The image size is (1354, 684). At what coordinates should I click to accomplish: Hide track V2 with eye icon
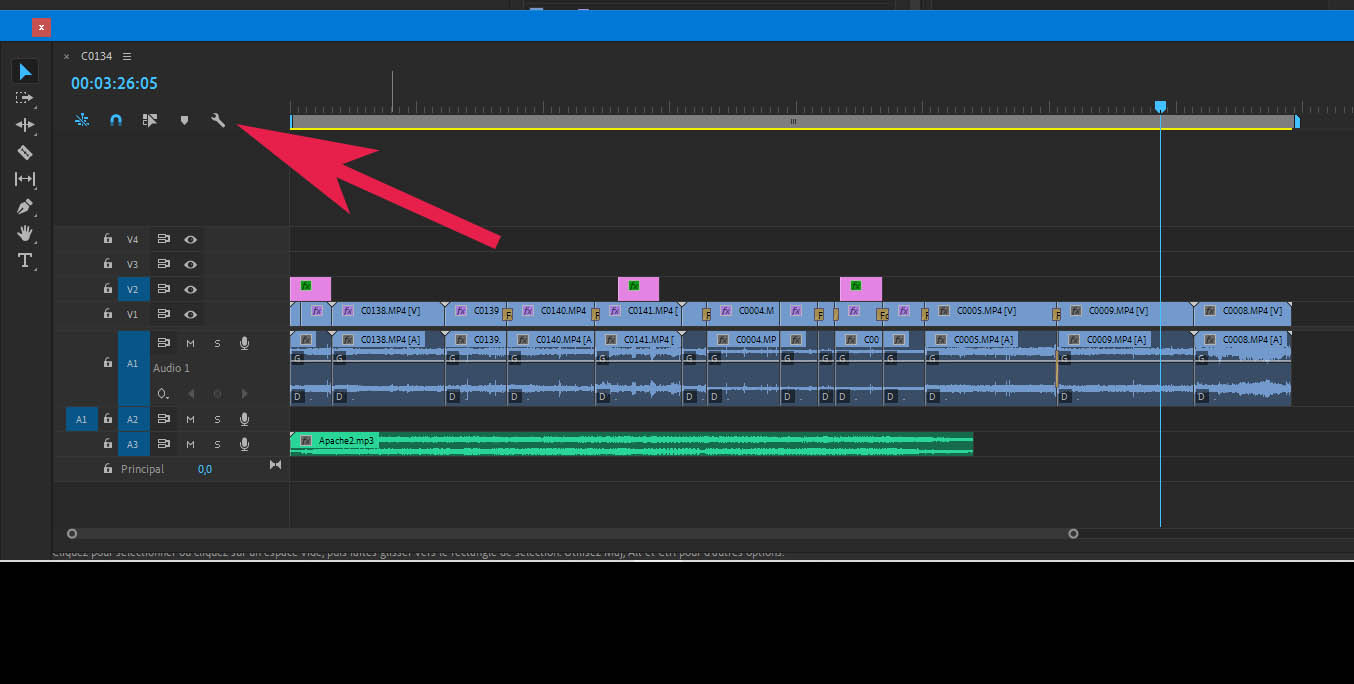coord(190,289)
